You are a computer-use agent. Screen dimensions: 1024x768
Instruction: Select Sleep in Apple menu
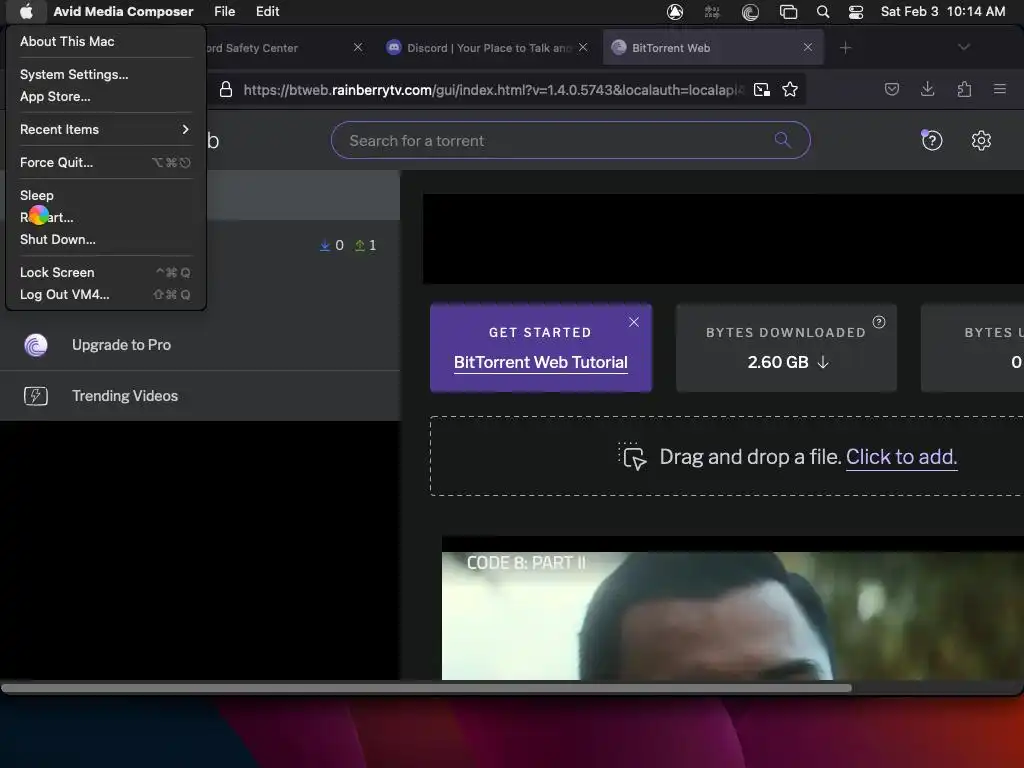coord(106,195)
